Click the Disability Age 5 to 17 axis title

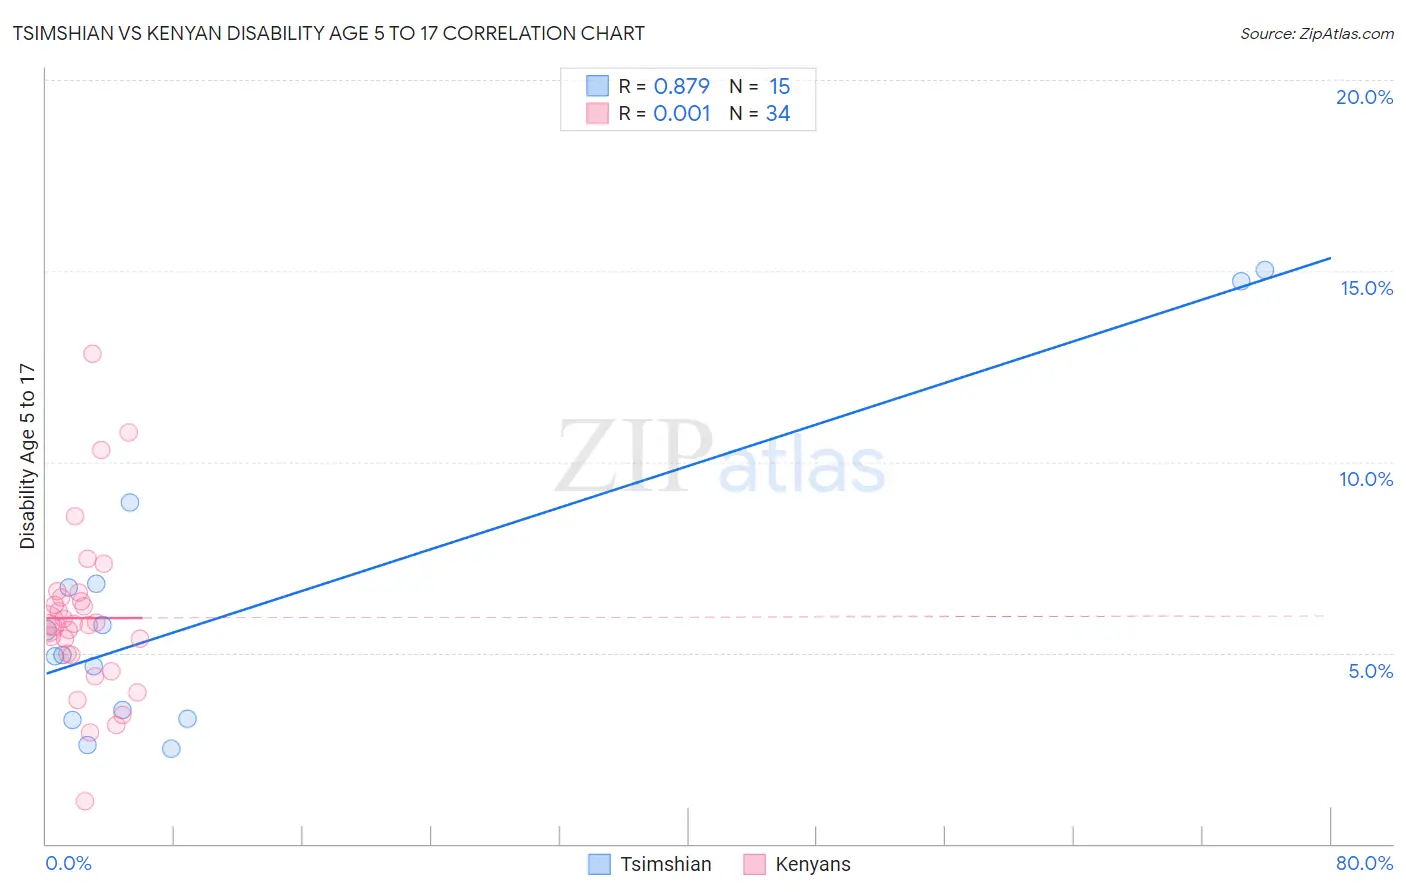tap(28, 456)
